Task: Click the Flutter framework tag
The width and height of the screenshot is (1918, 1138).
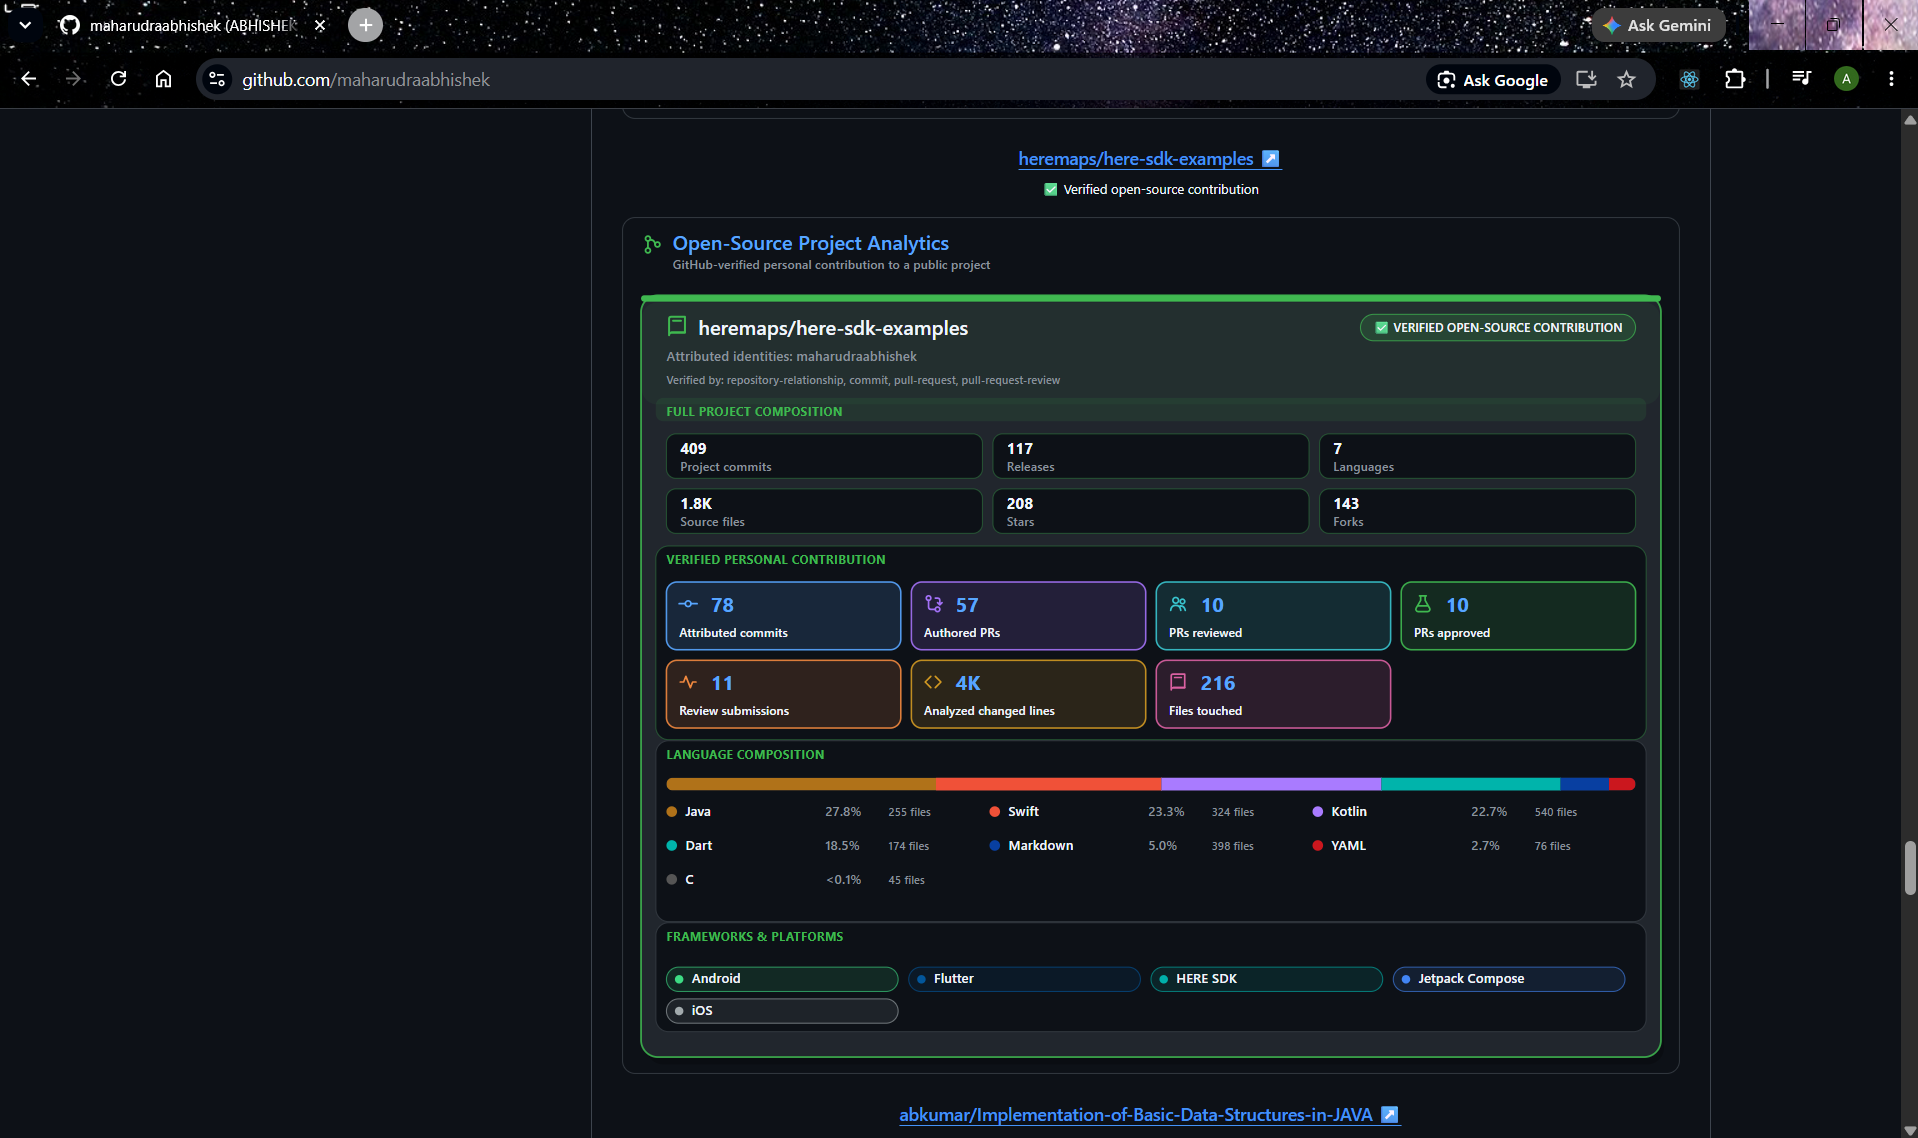Action: 1024,979
